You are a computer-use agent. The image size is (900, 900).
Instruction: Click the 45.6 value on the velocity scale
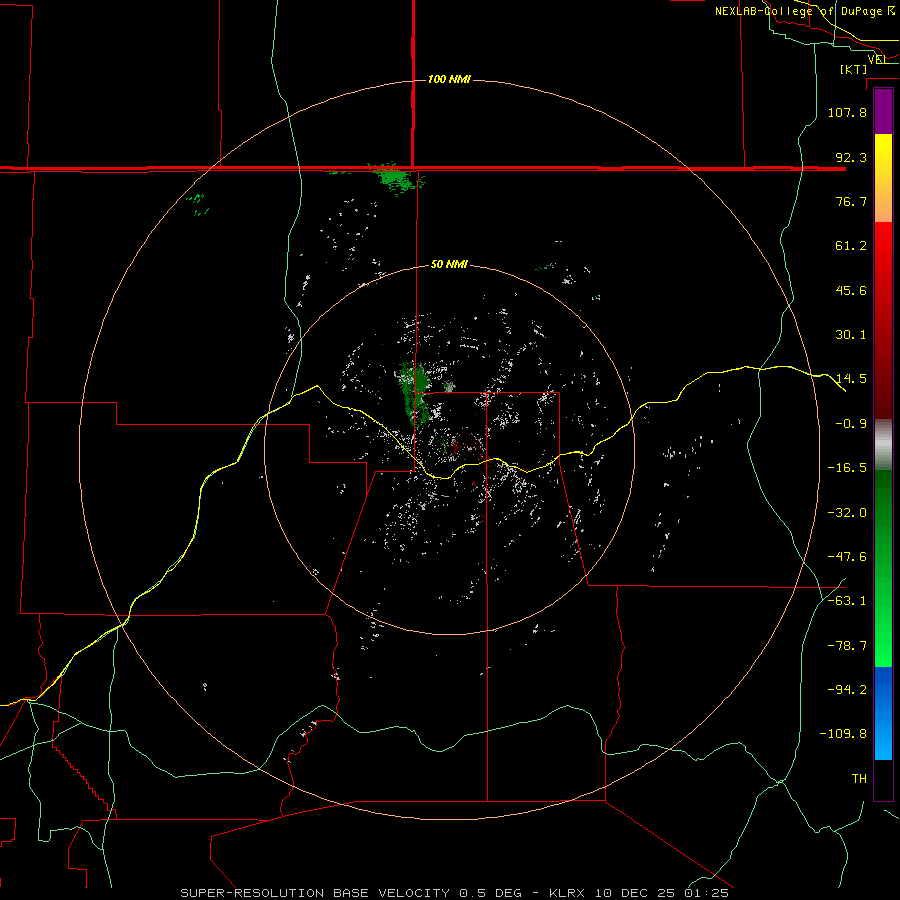[x=851, y=290]
